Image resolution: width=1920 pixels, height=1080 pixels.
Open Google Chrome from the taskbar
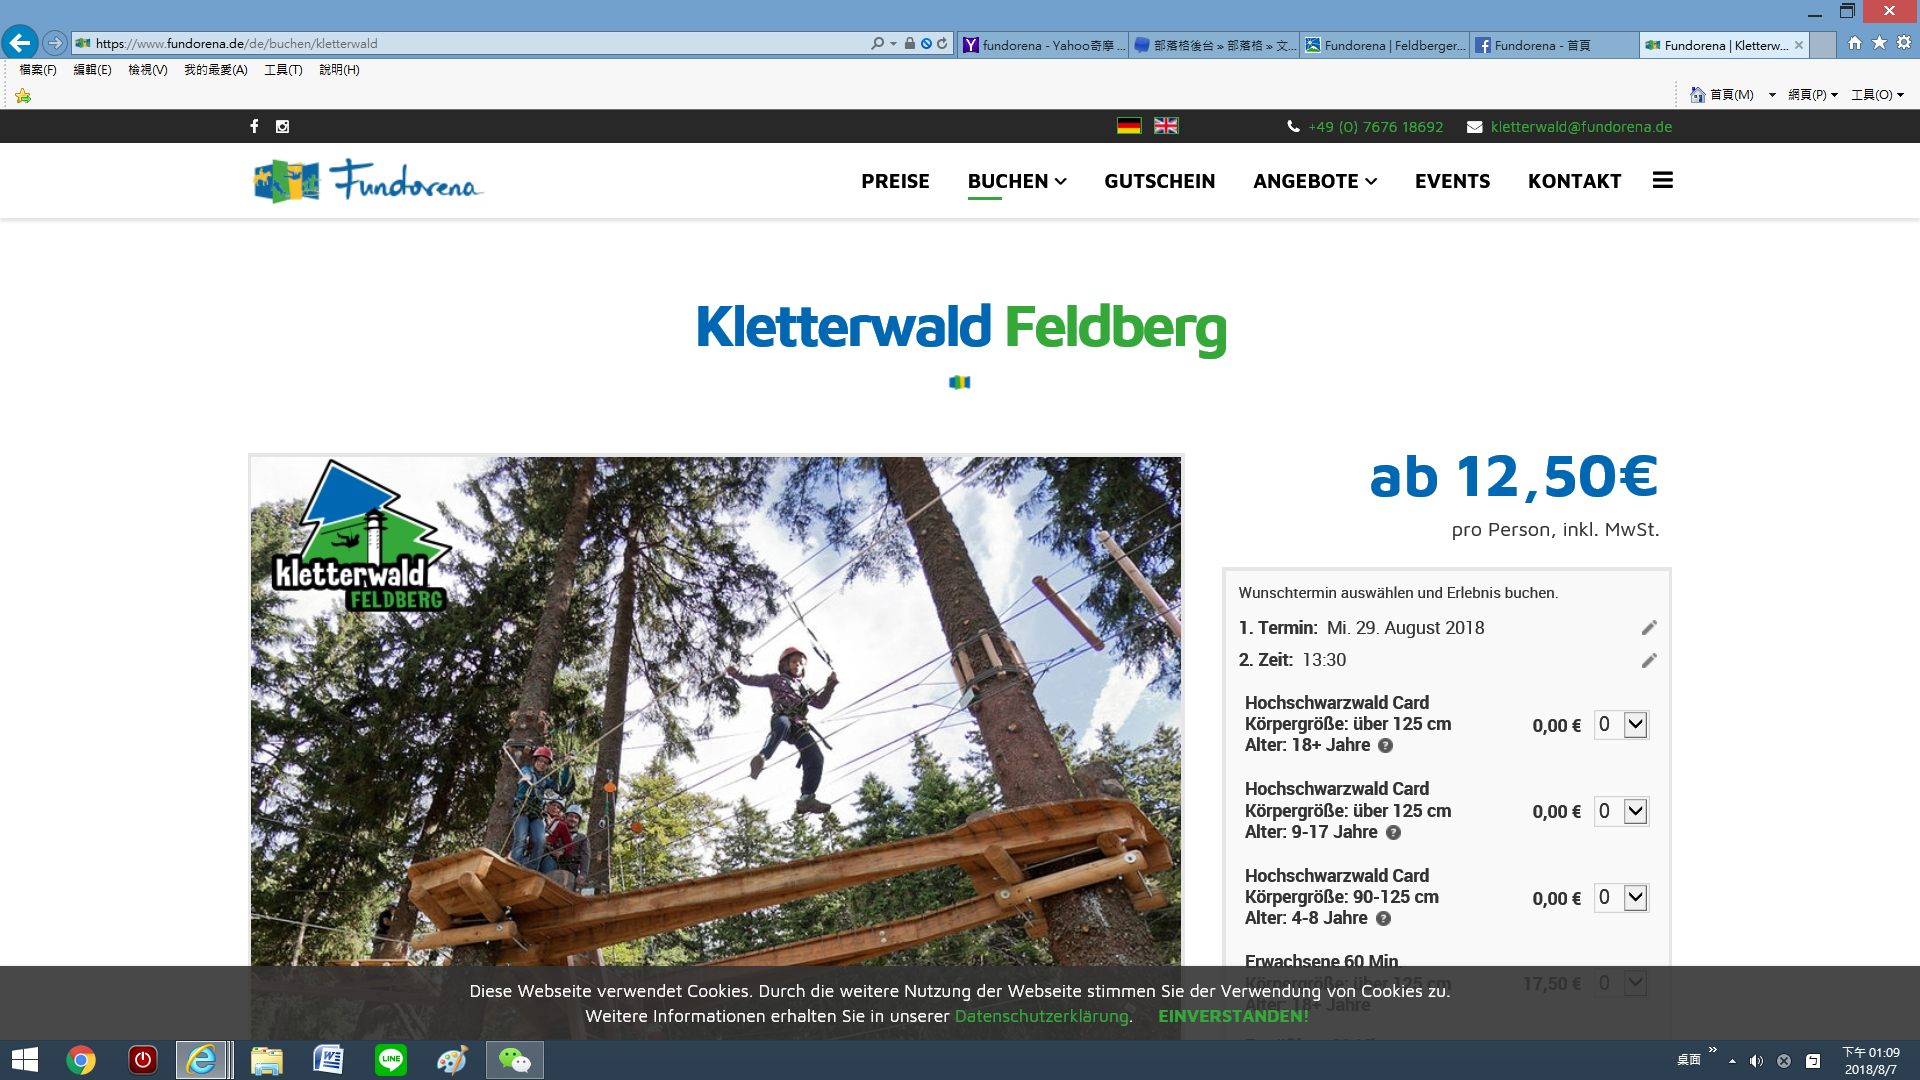pyautogui.click(x=81, y=1060)
